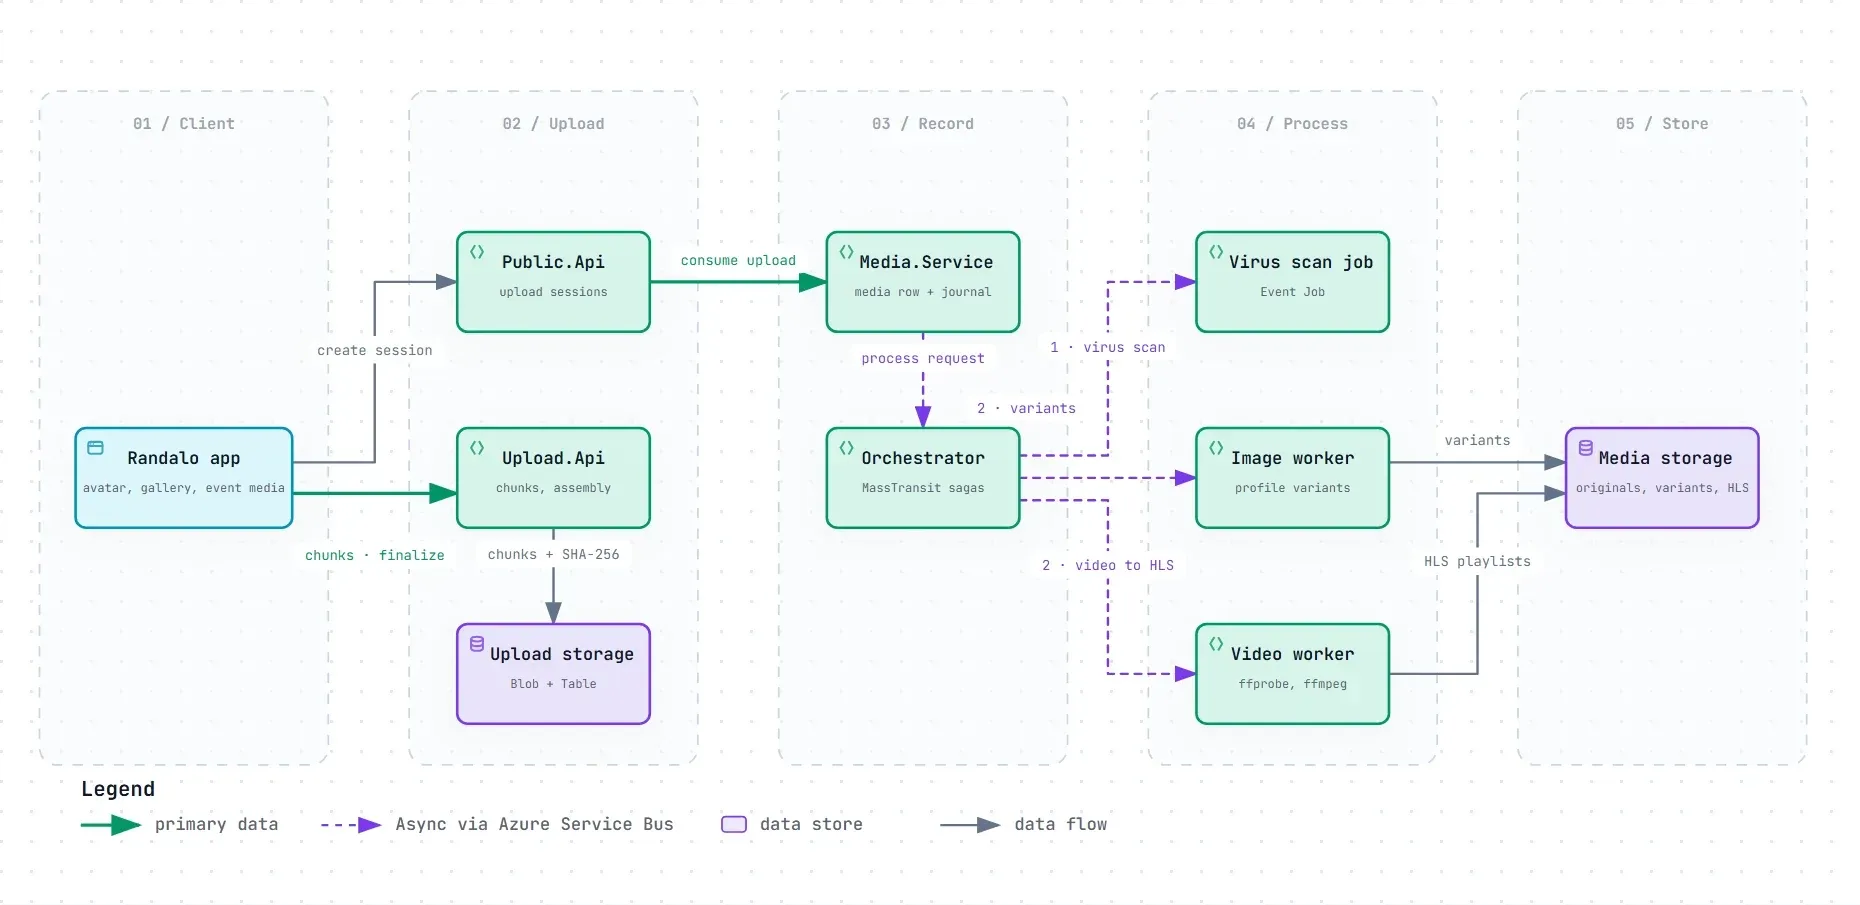Select the Orchestrator node title
Viewport: 1860px width, 905px height.
(x=923, y=458)
